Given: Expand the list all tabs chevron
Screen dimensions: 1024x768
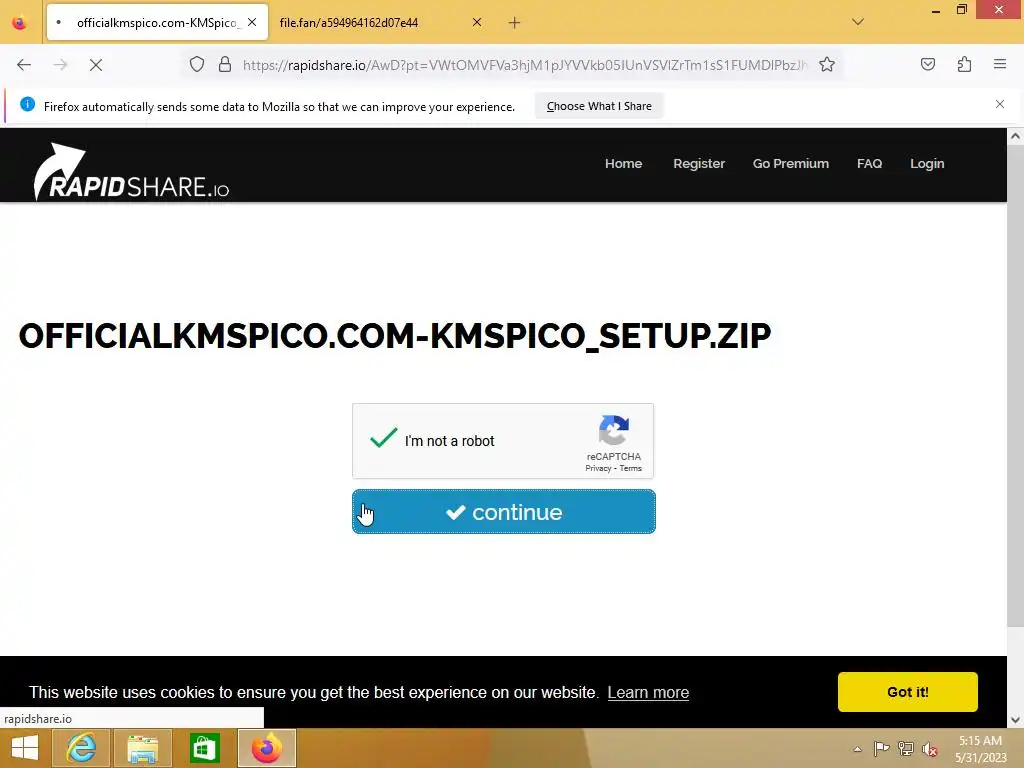Looking at the screenshot, I should [858, 22].
